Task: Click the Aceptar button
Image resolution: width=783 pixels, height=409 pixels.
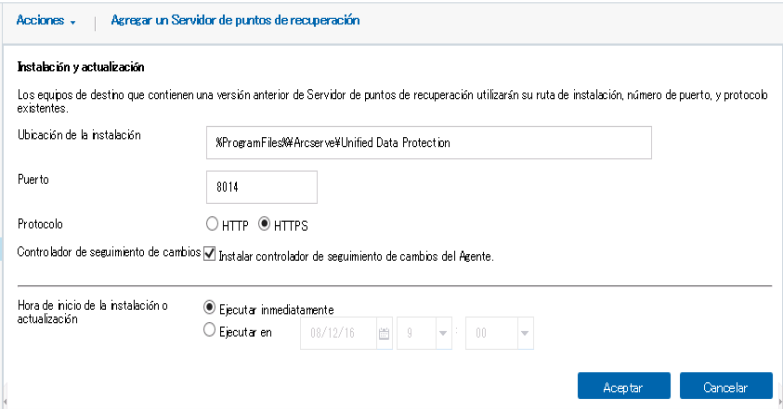Action: (x=624, y=386)
